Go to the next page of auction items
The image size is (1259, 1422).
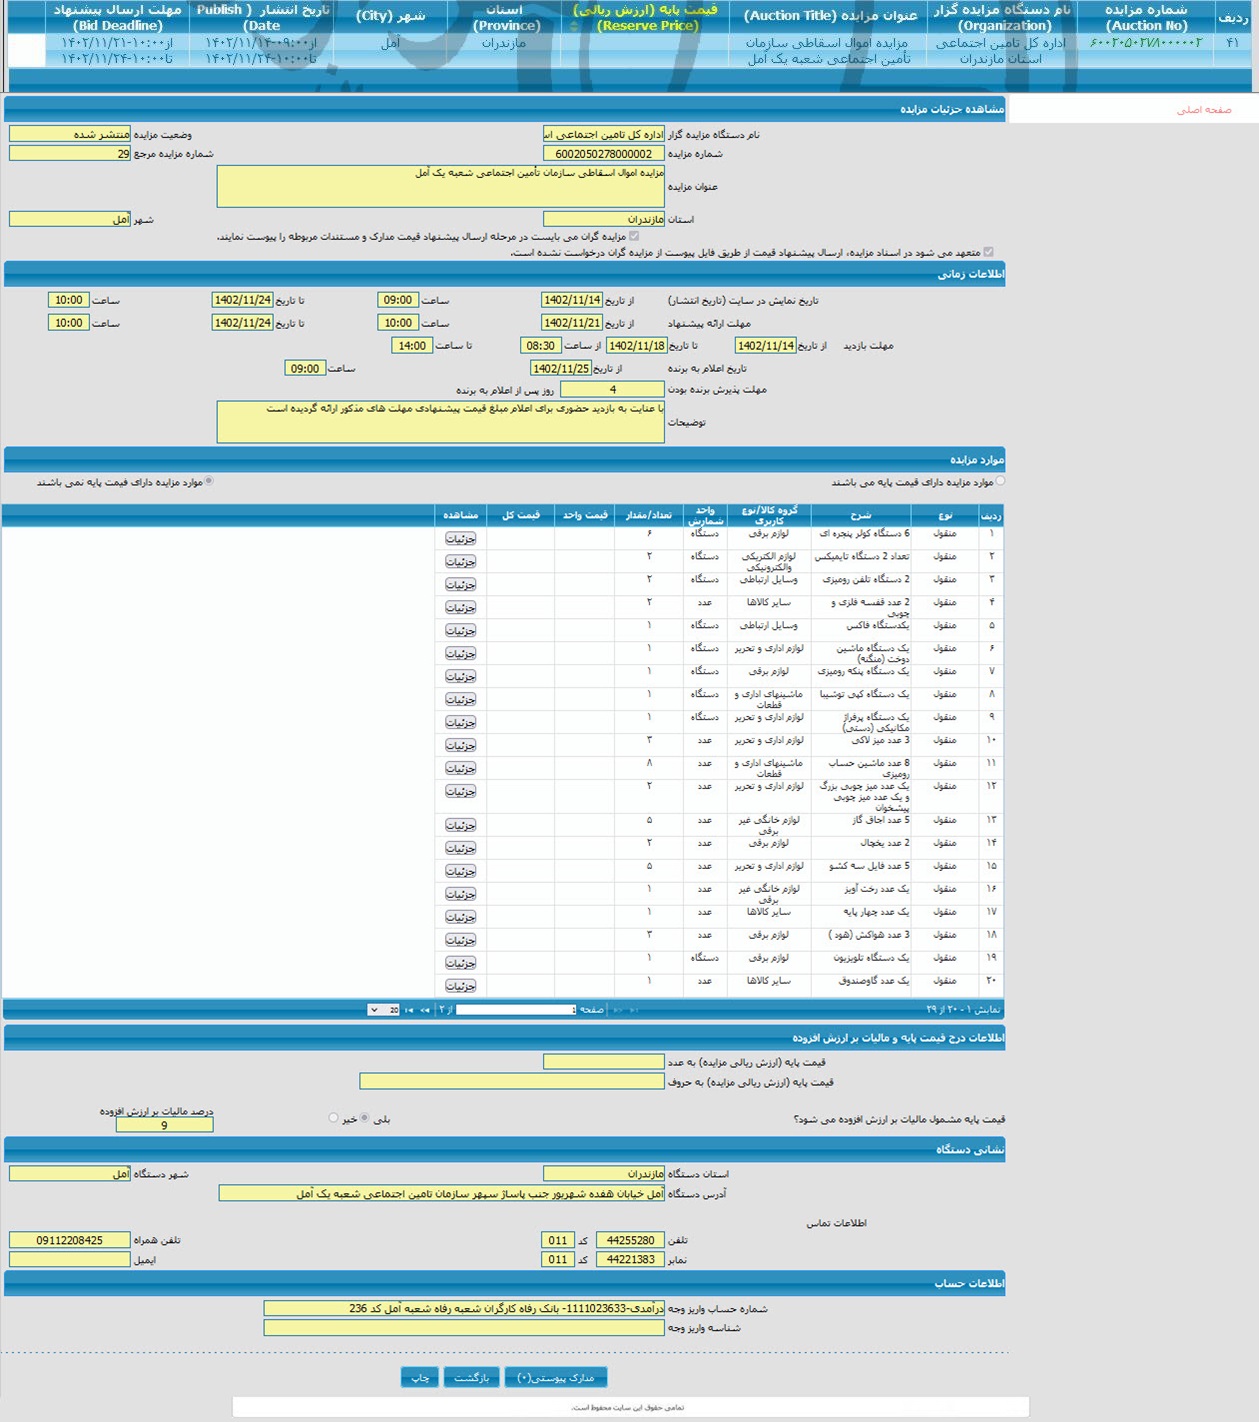(424, 1010)
